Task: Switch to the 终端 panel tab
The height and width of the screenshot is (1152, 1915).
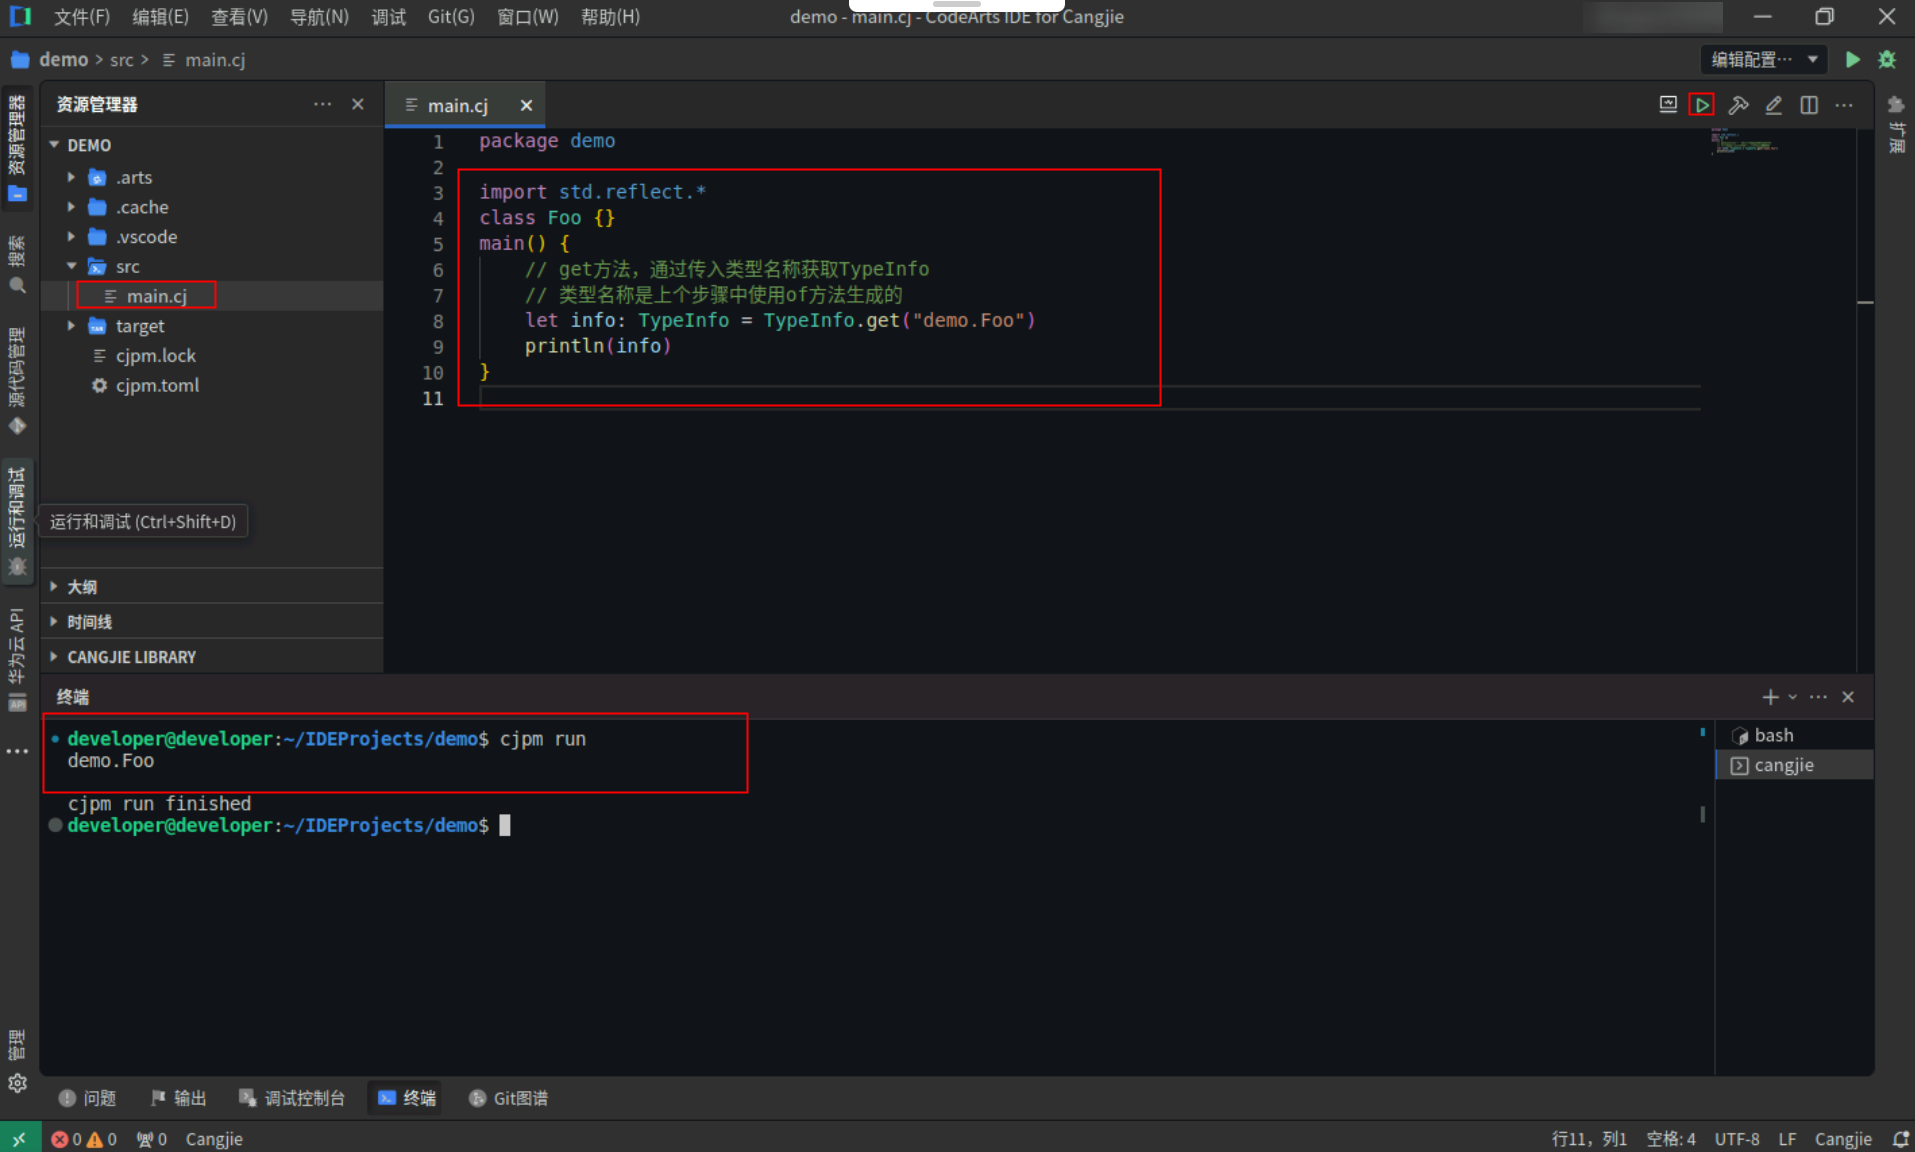Action: (407, 1098)
